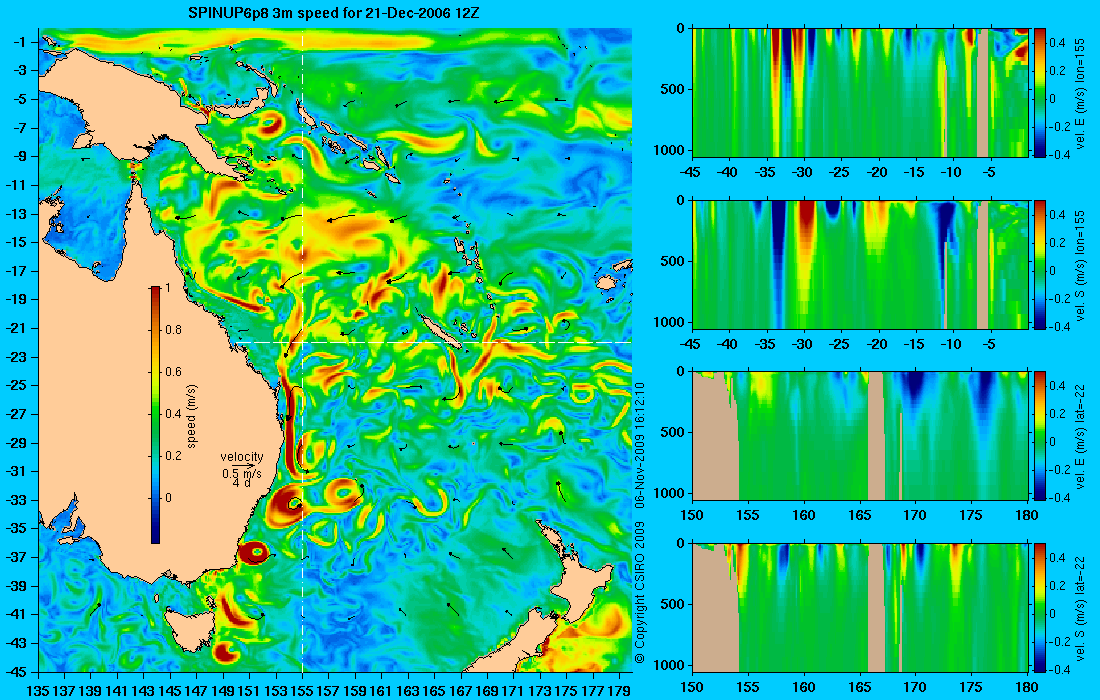Select the top 'vel. E lon=155' section plot
Image resolution: width=1100 pixels, height=700 pixels.
point(860,93)
